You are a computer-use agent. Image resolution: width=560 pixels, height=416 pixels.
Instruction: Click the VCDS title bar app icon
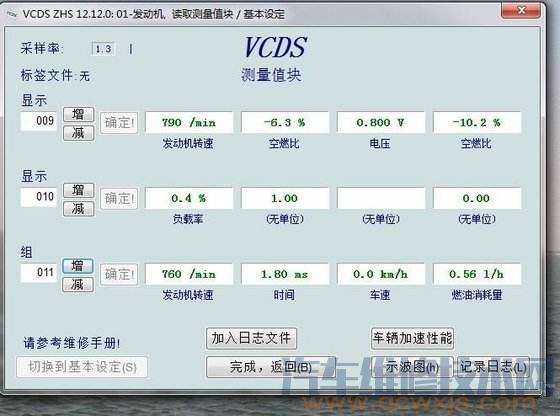tap(12, 14)
